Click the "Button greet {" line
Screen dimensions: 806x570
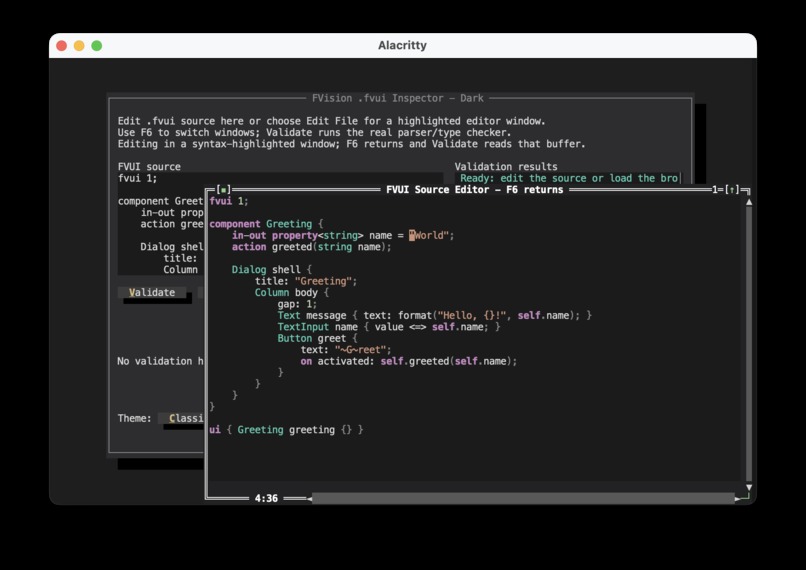pyautogui.click(x=317, y=338)
